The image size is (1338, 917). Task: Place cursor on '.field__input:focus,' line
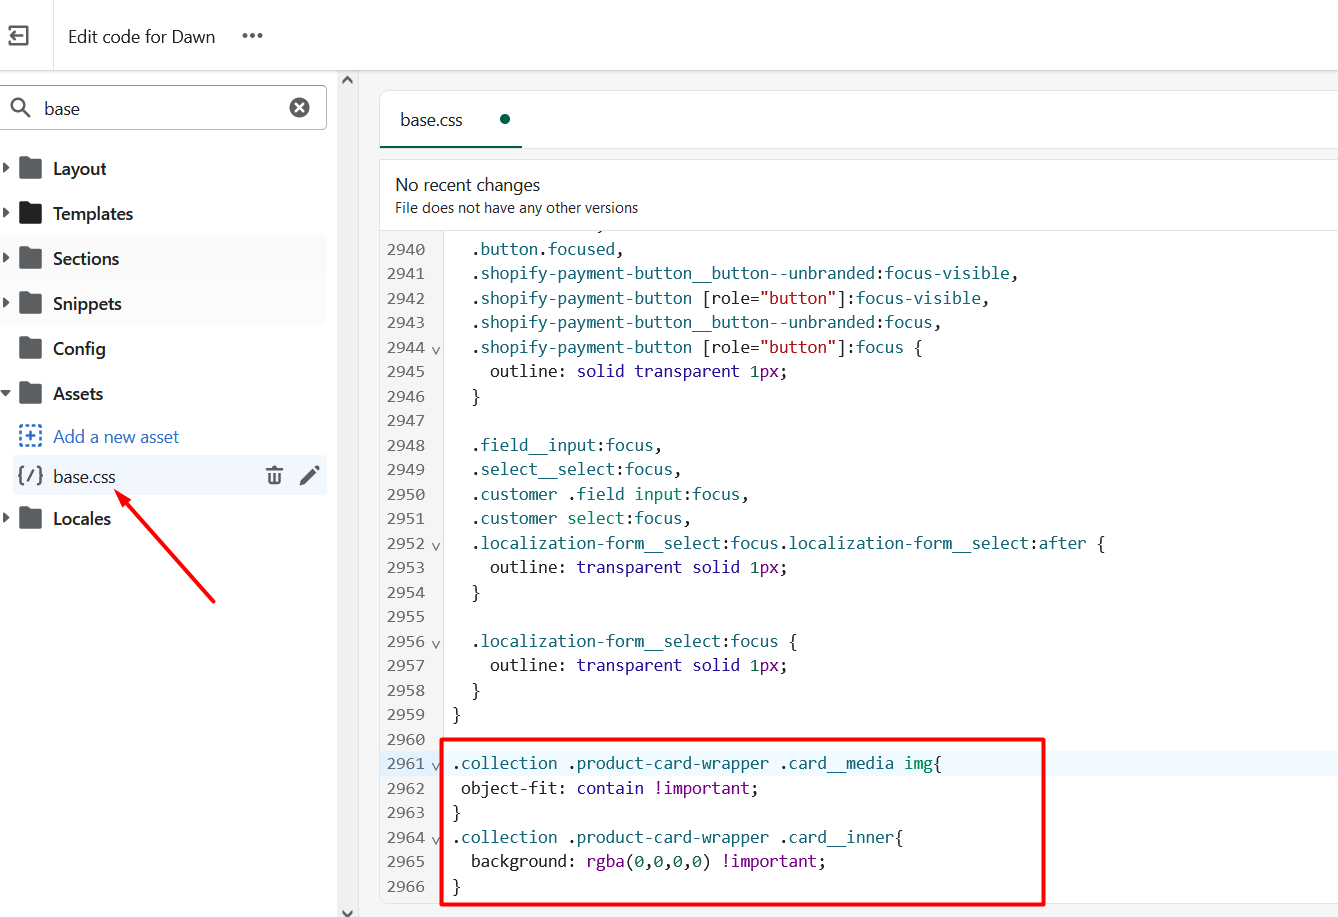click(567, 445)
